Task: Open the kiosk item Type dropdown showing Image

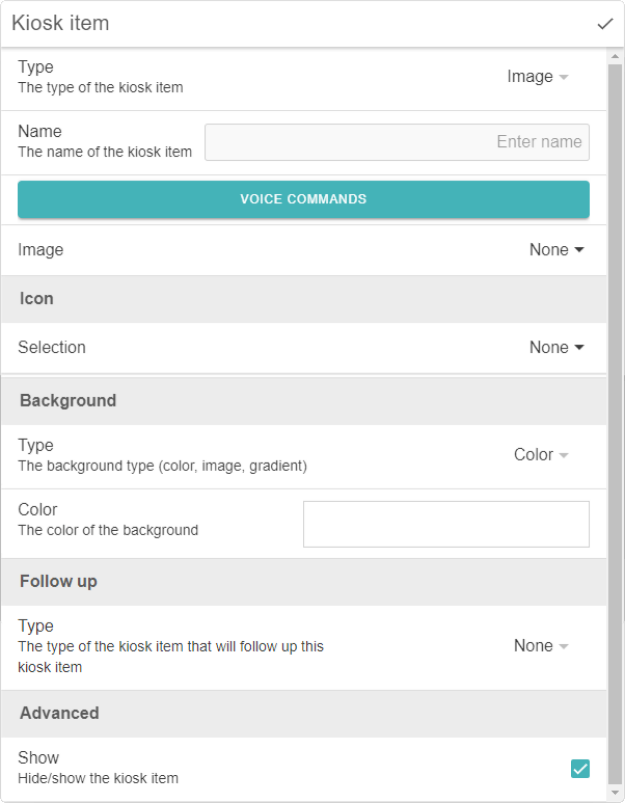Action: [x=537, y=77]
